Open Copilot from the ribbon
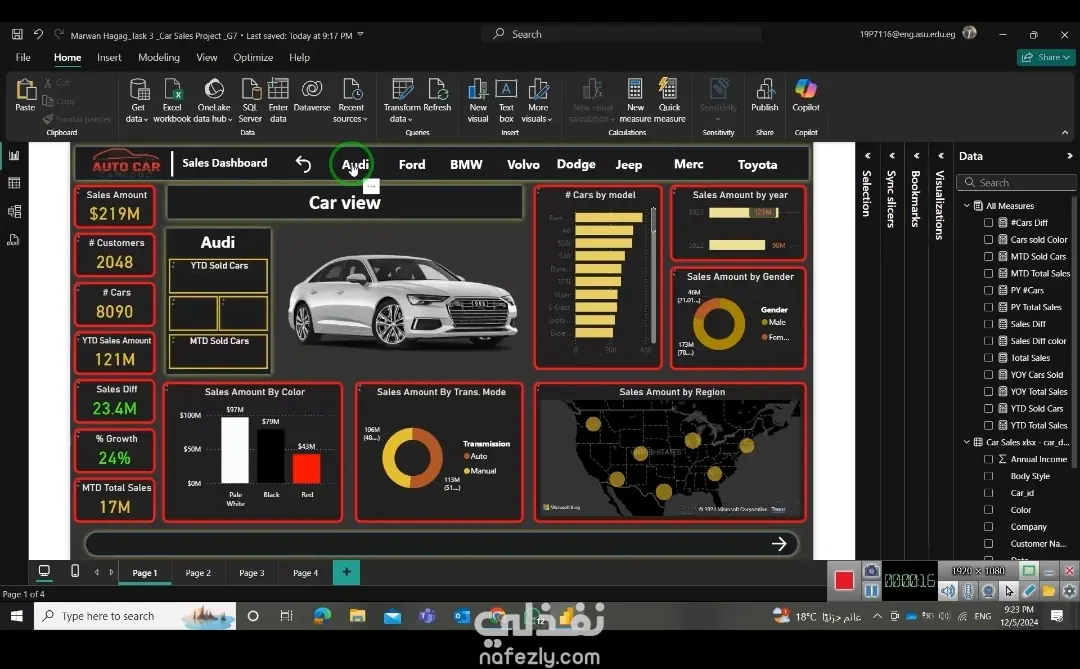 (x=806, y=95)
